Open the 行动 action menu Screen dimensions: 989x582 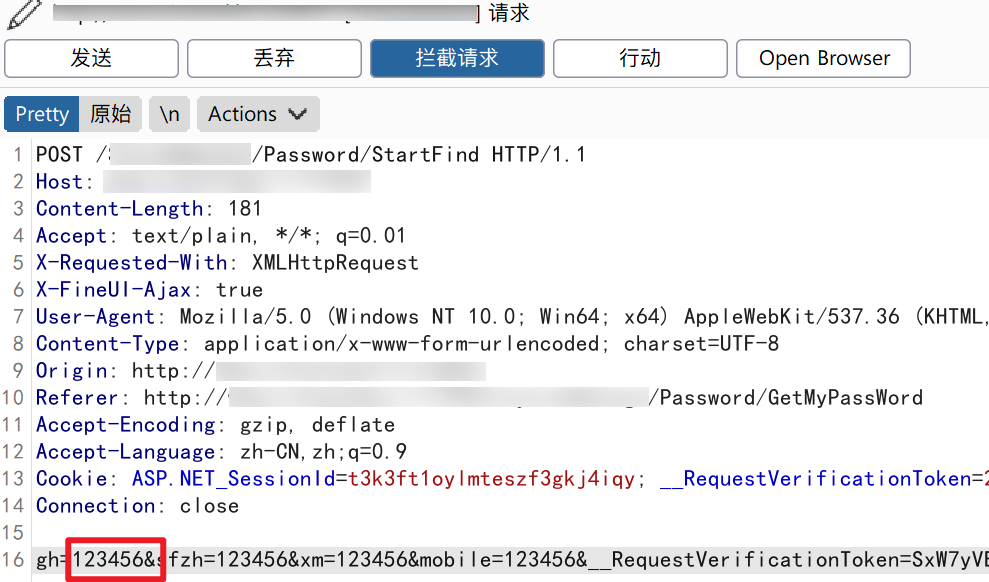tap(640, 59)
